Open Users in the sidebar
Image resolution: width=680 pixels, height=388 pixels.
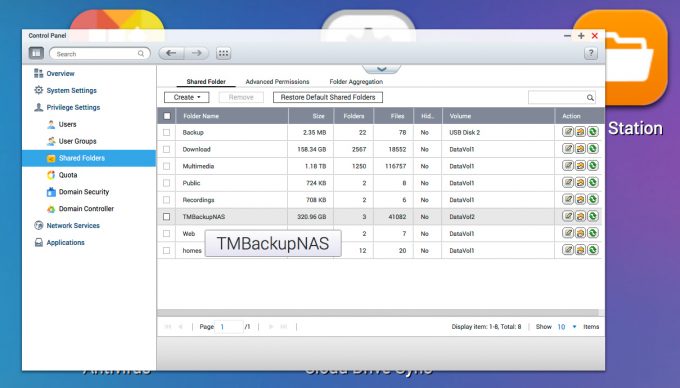click(x=61, y=124)
